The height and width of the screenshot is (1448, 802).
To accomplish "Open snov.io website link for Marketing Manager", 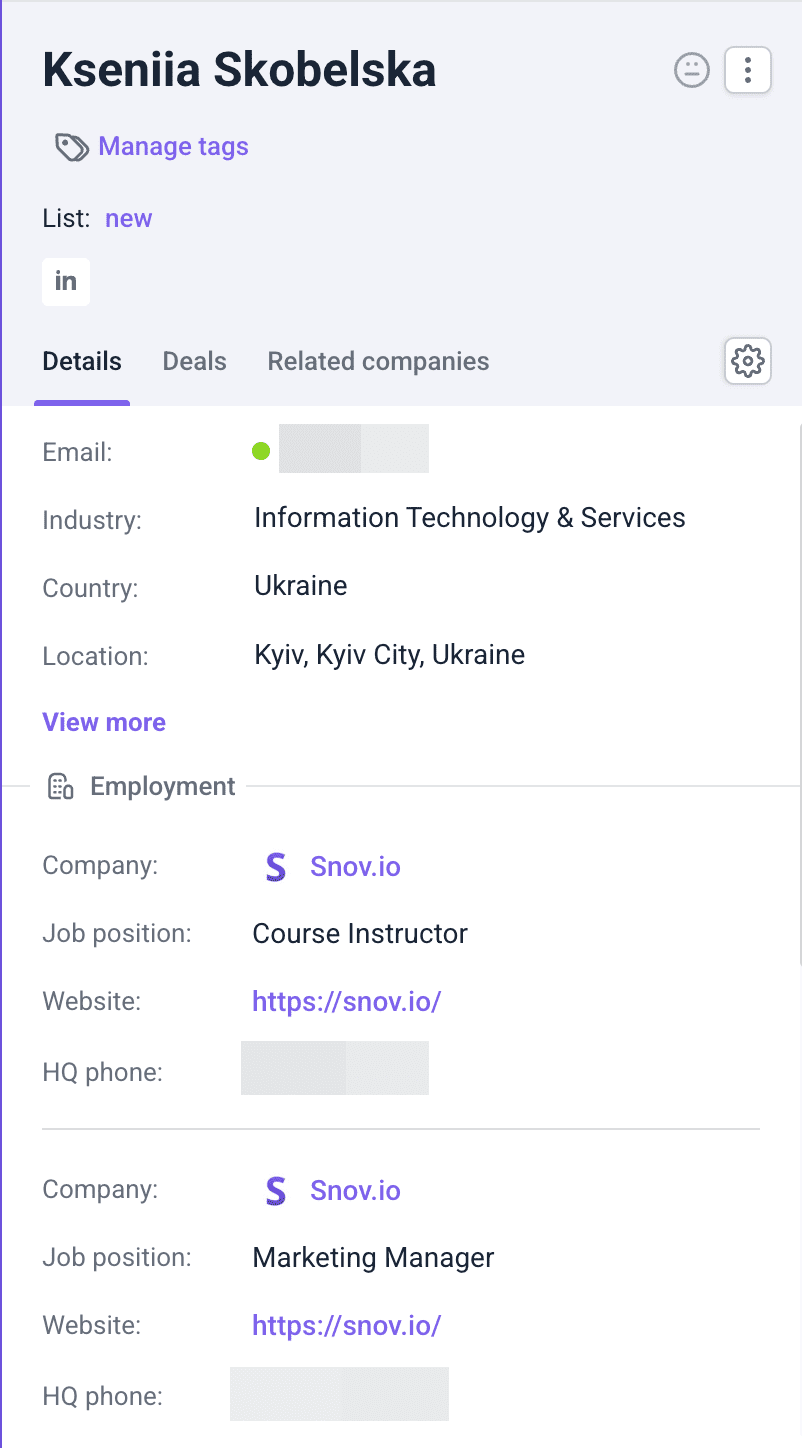I will coord(346,1325).
